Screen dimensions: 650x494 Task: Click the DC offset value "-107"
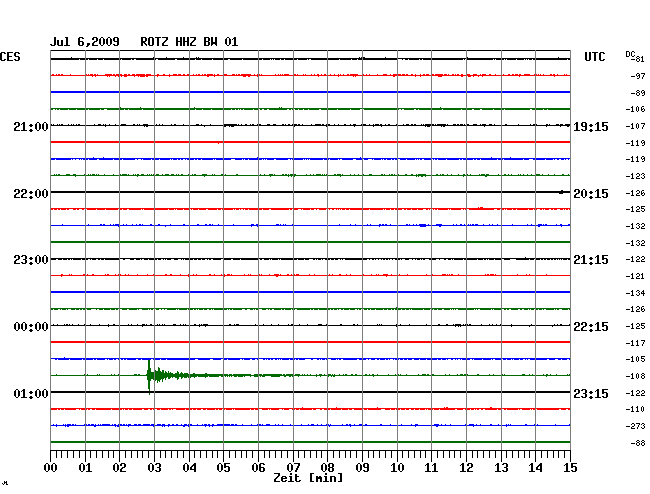(x=635, y=126)
